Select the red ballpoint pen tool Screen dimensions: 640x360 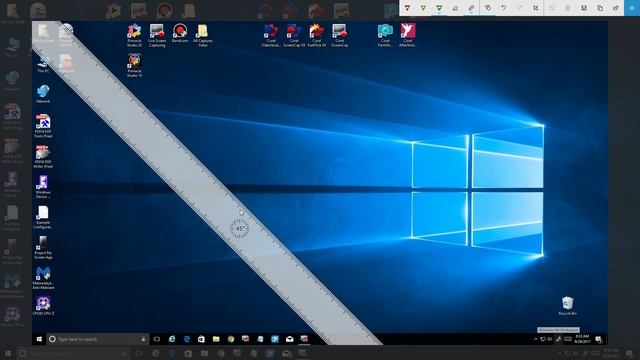coord(407,8)
